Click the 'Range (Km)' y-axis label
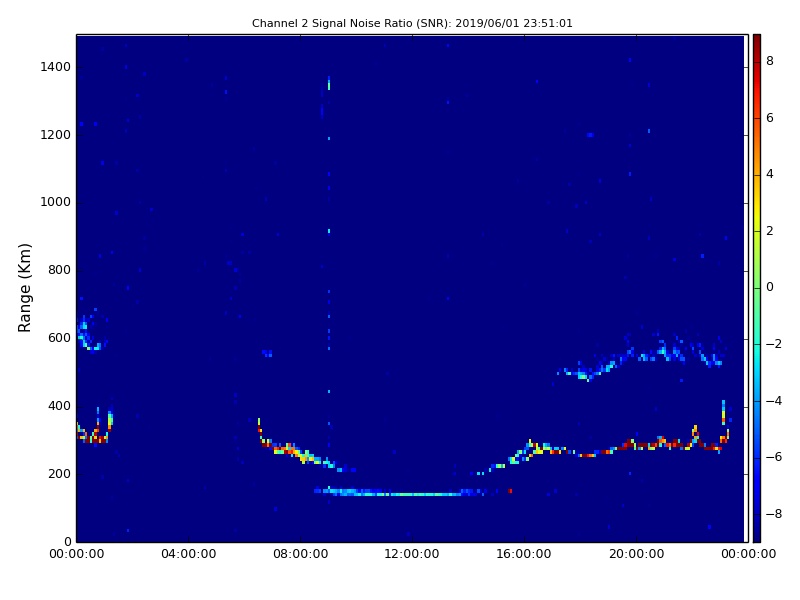This screenshot has height=600, width=800. (x=24, y=288)
